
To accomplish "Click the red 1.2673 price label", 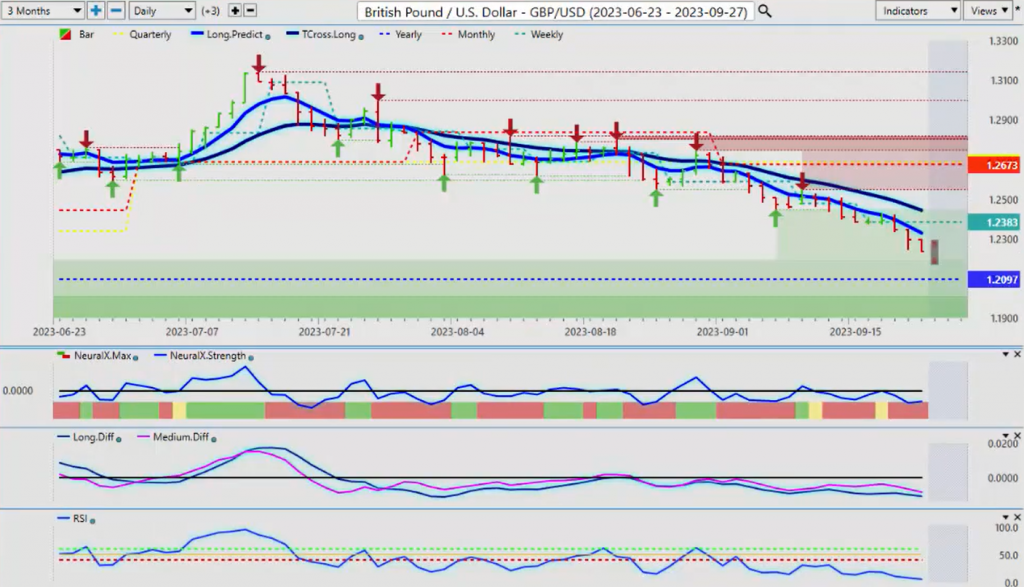I will [x=993, y=165].
